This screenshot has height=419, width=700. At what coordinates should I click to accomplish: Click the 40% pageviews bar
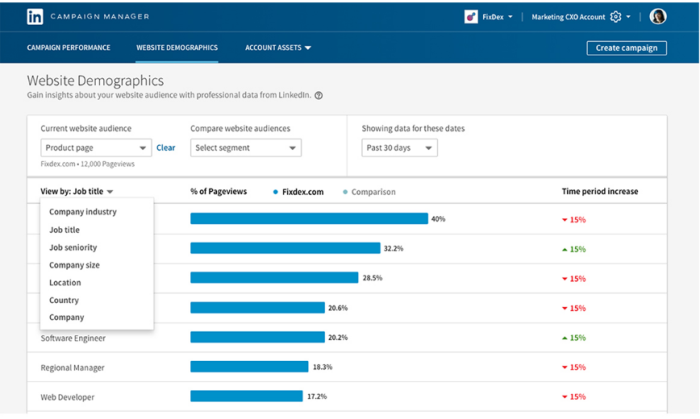[309, 218]
